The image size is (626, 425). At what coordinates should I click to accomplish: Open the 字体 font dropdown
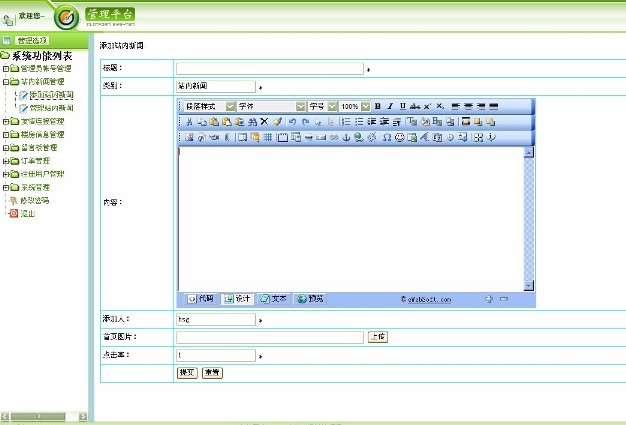point(301,106)
